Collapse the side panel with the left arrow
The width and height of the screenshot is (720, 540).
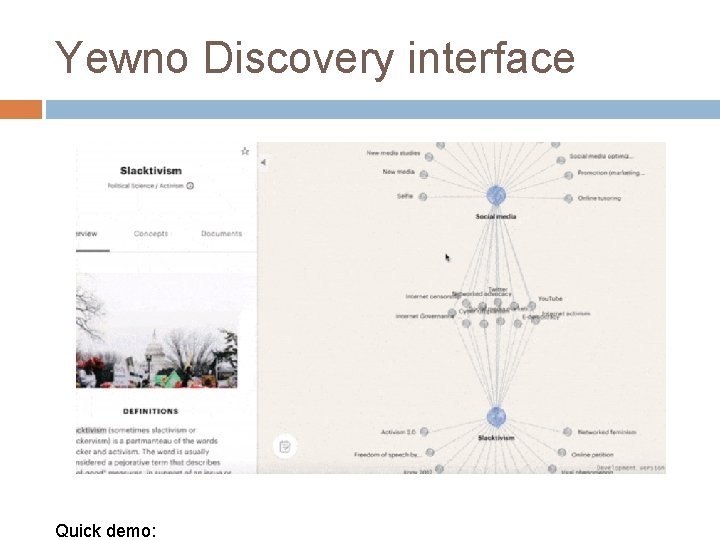[264, 162]
